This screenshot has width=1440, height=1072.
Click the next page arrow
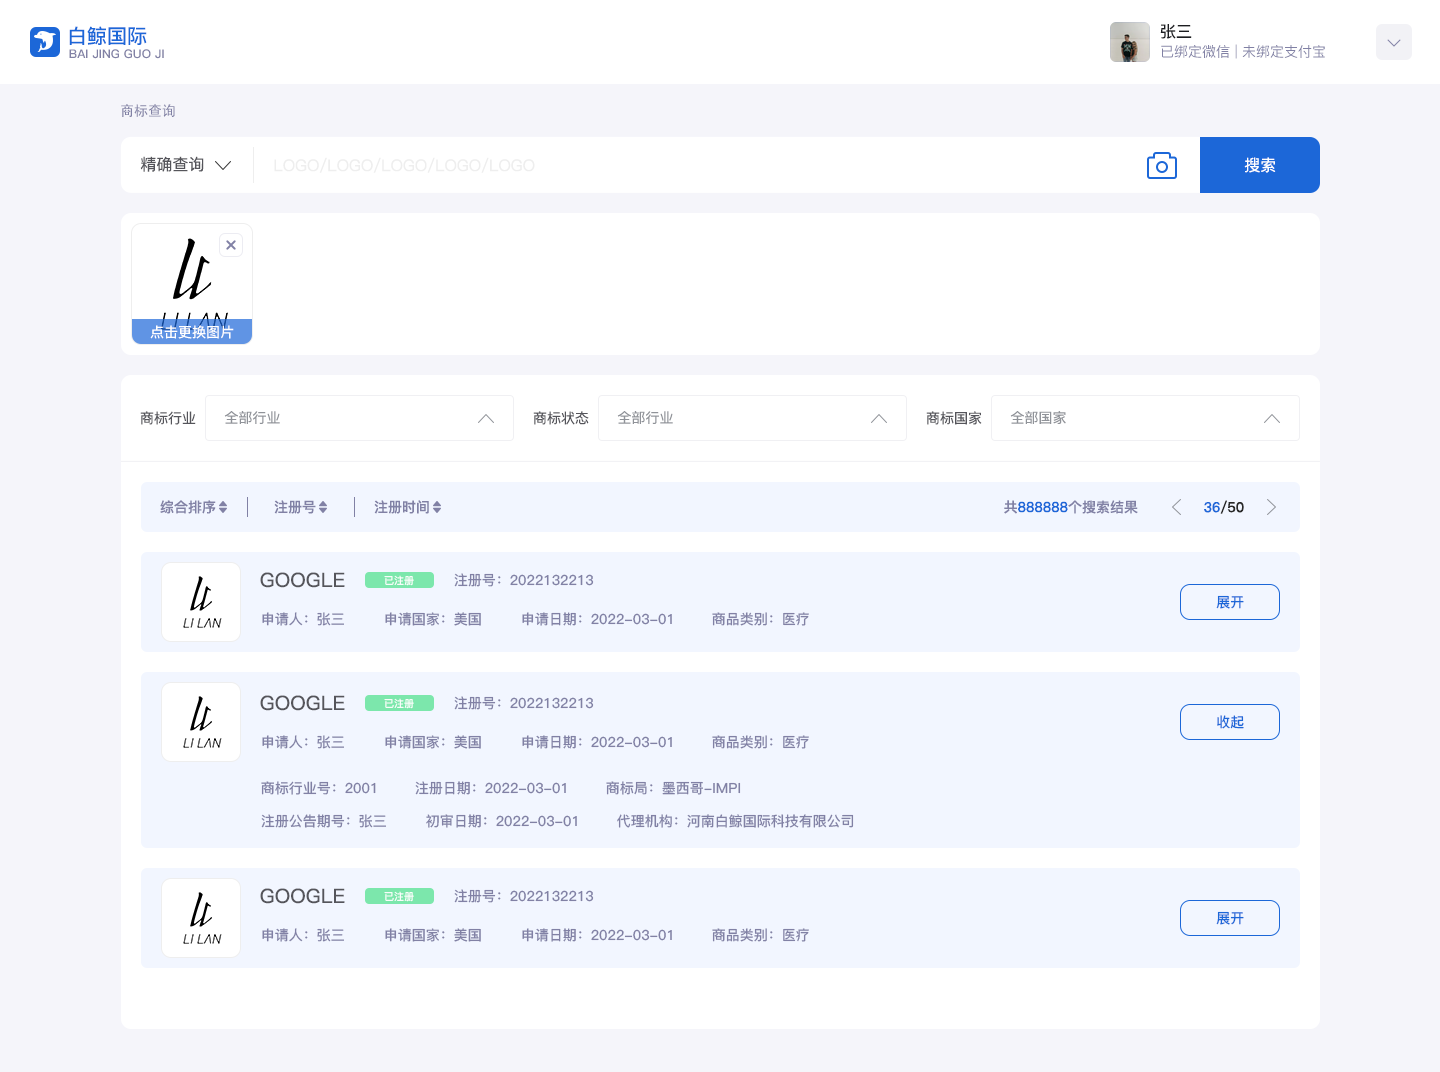pyautogui.click(x=1272, y=507)
